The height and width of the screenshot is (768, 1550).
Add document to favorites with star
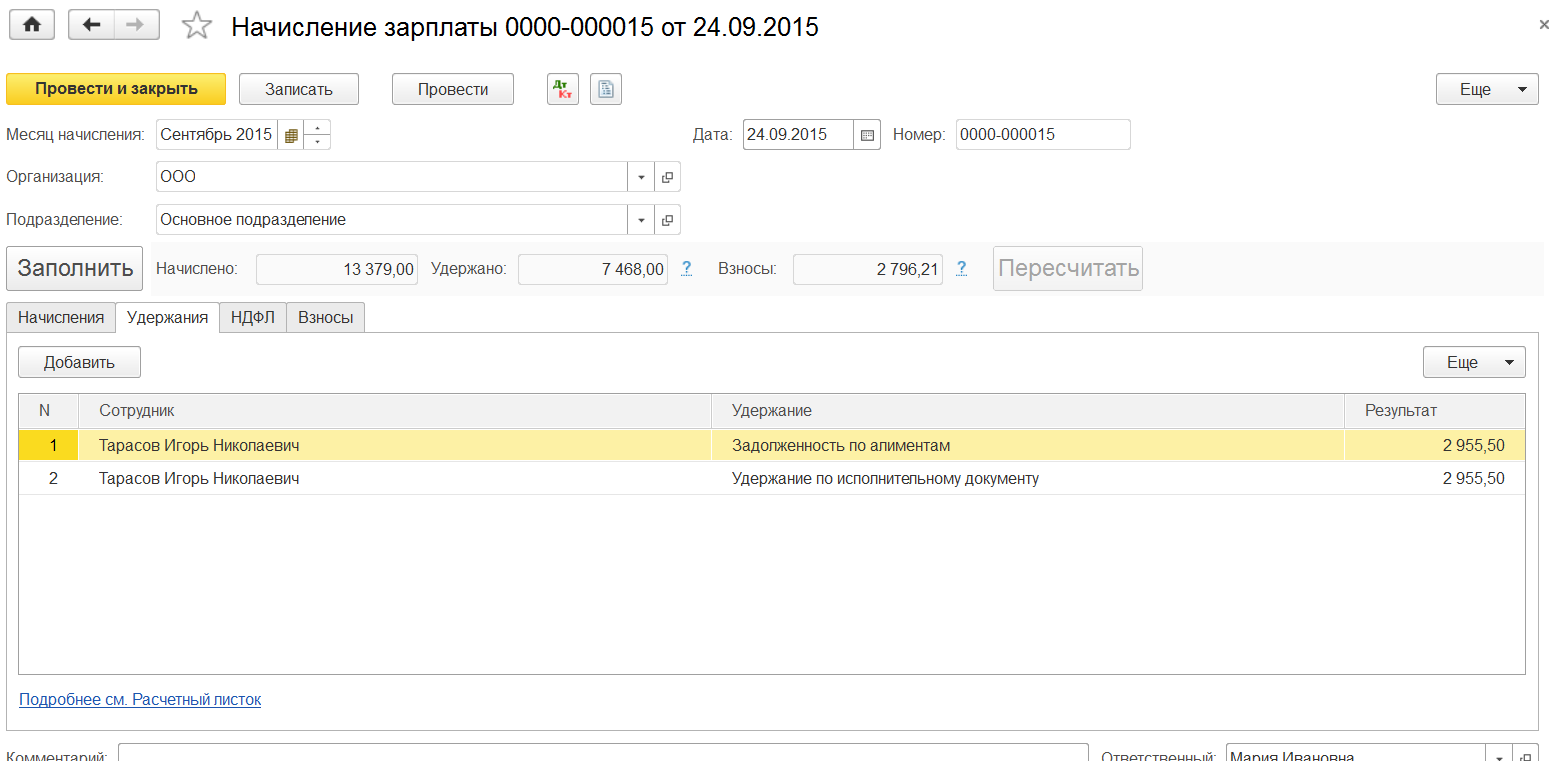[x=197, y=27]
